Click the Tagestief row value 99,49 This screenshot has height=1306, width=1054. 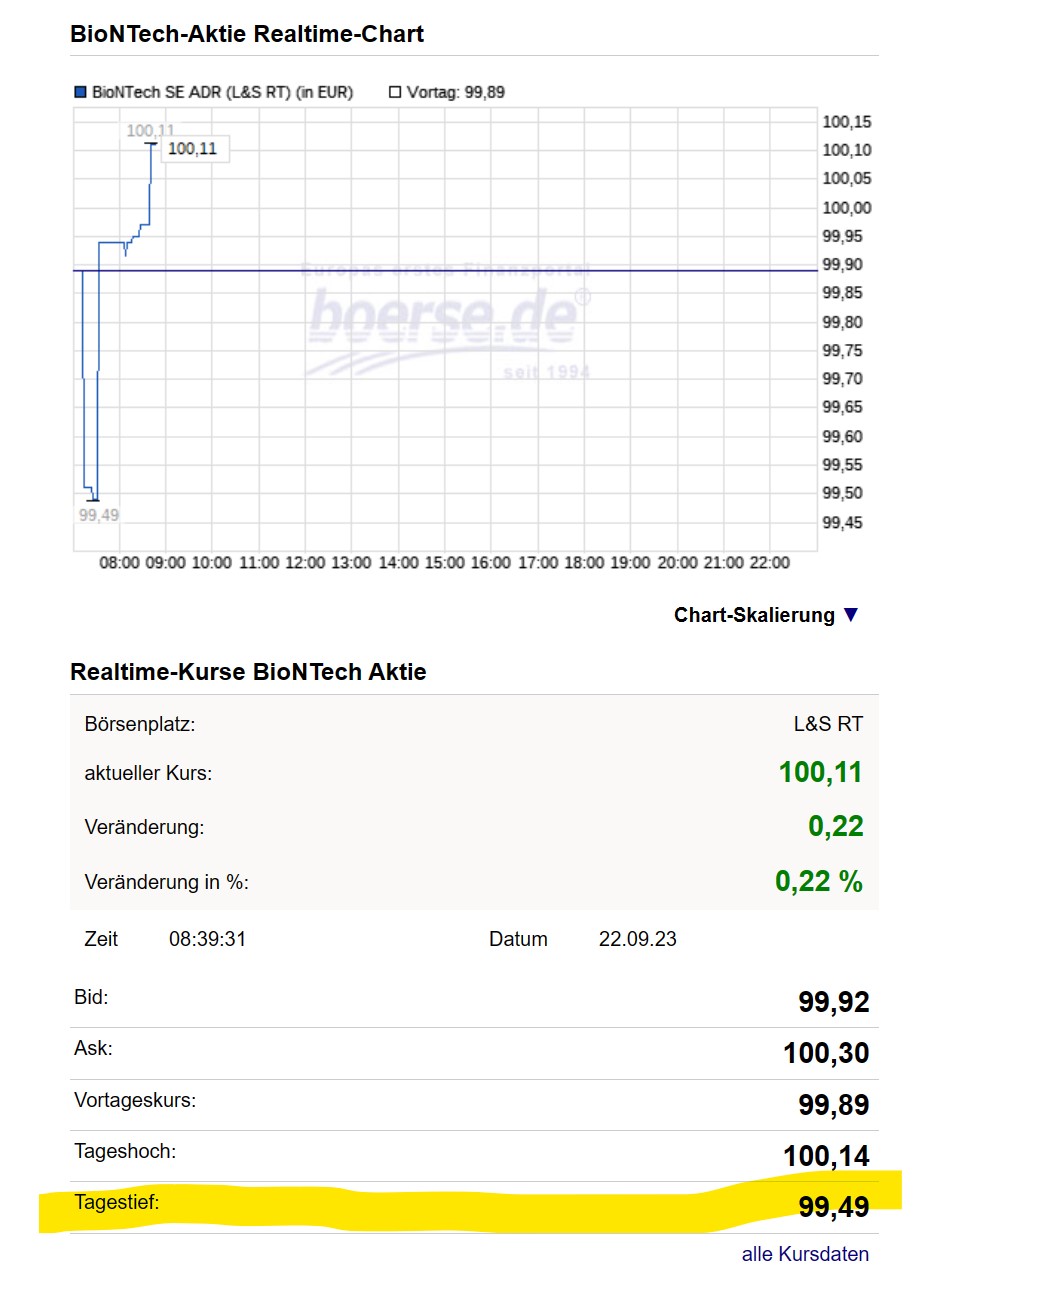(834, 1207)
